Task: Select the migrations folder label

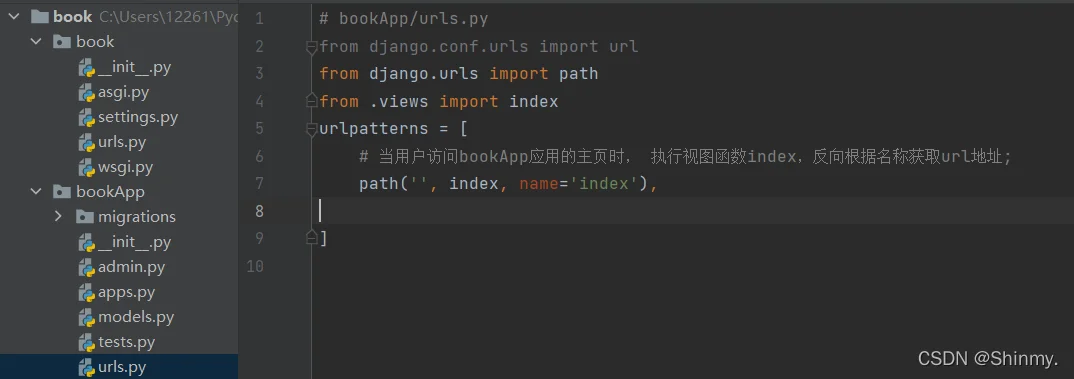Action: pos(137,217)
